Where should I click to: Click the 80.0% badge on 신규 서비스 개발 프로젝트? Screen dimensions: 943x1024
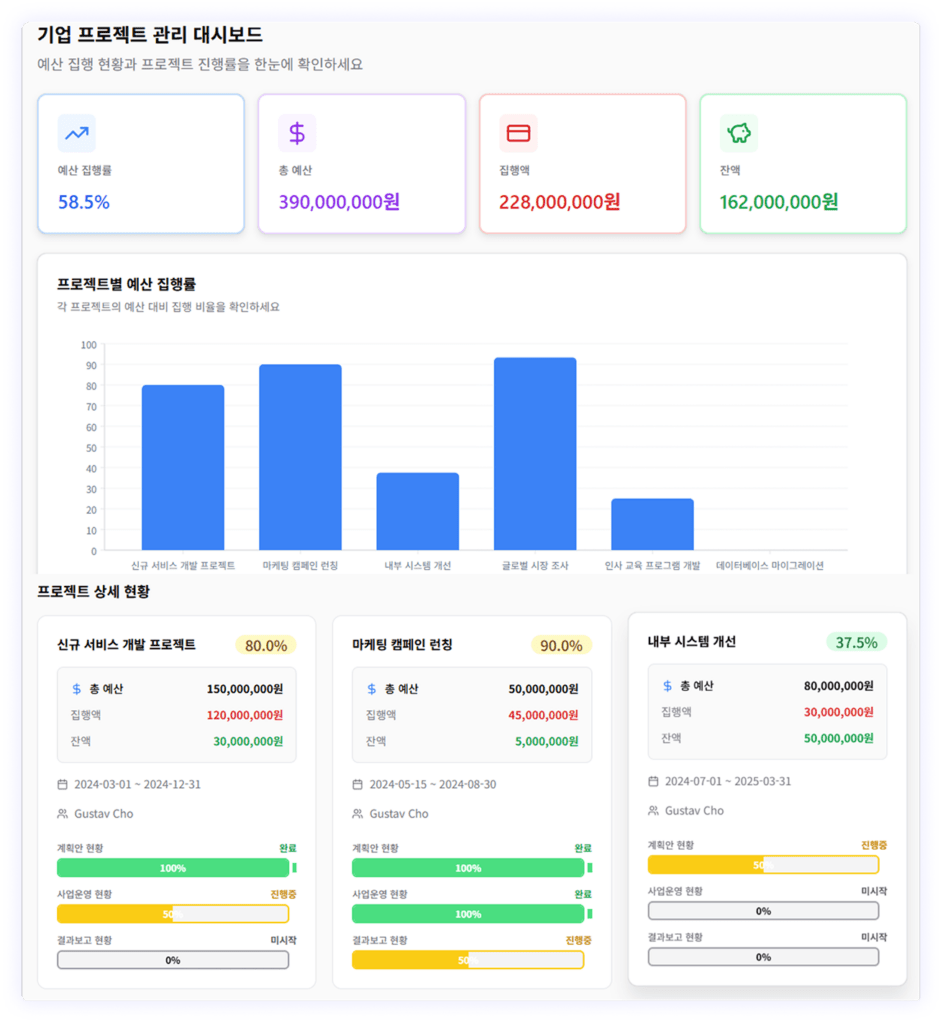tap(266, 645)
